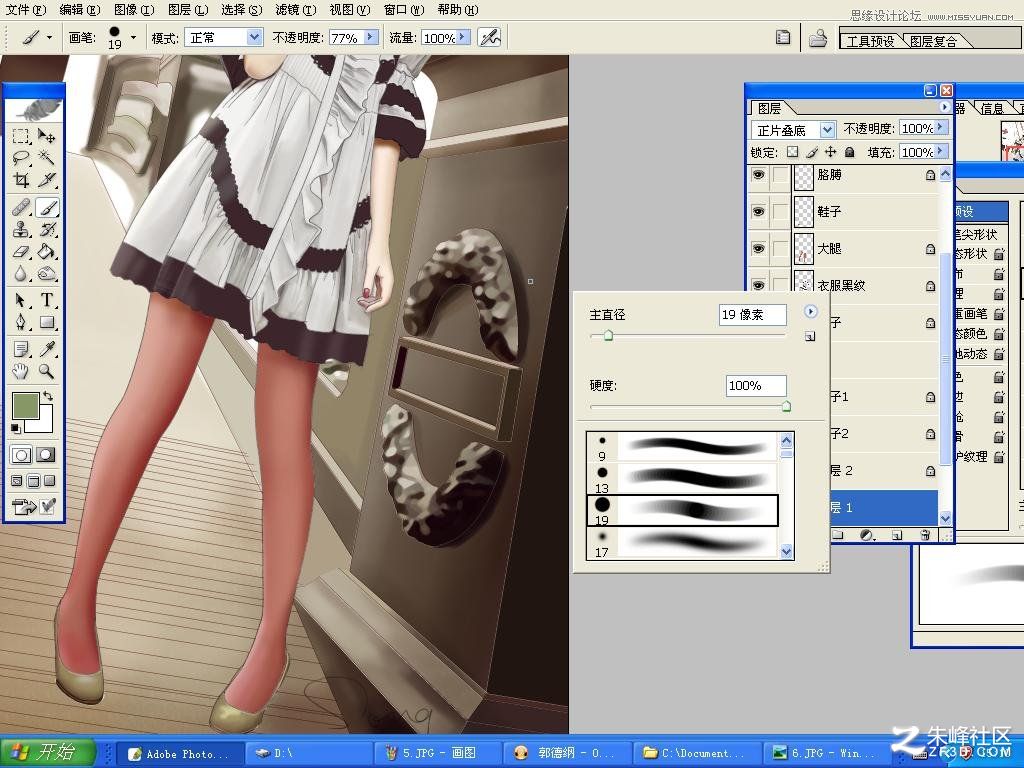Switch to the 图层复合 tab
Screen dimensions: 1024x768
(934, 41)
